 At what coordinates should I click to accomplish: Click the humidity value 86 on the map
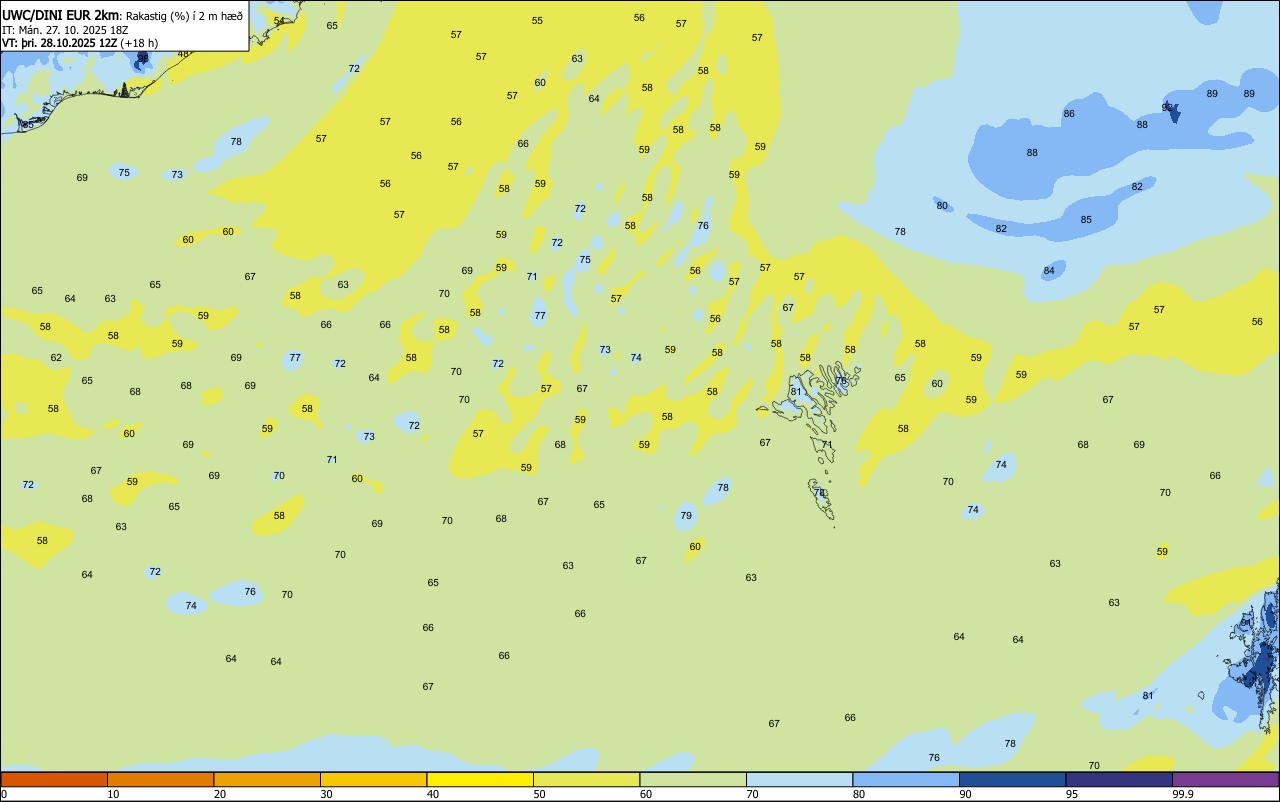1069,114
